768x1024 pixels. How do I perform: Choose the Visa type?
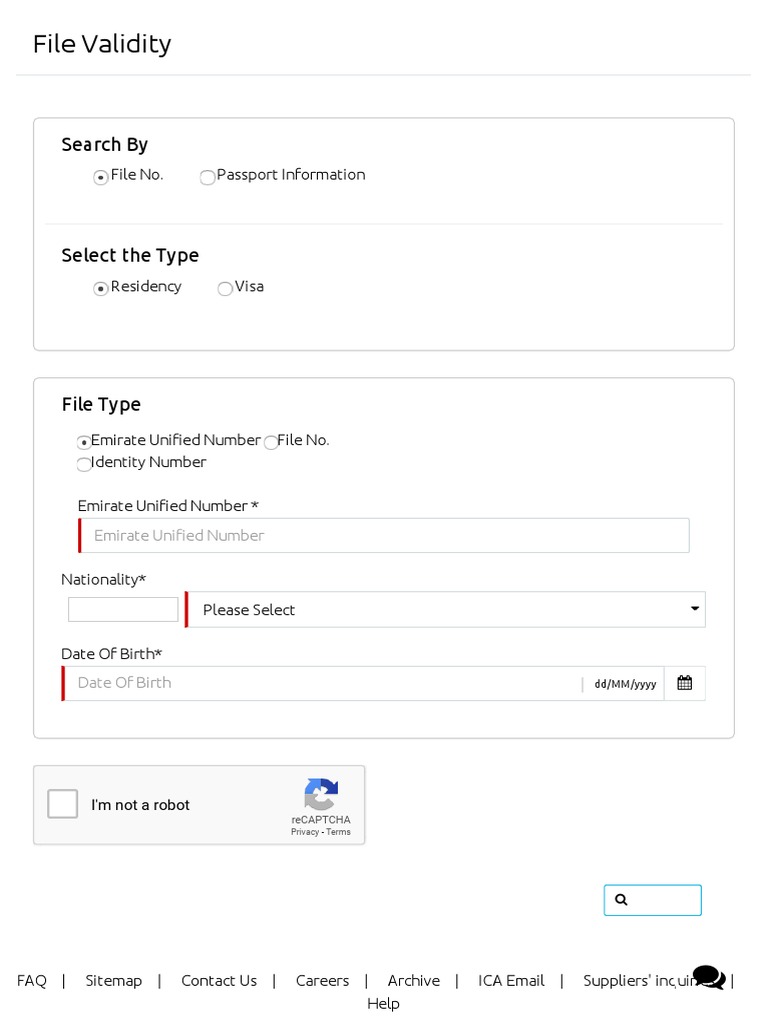coord(225,289)
